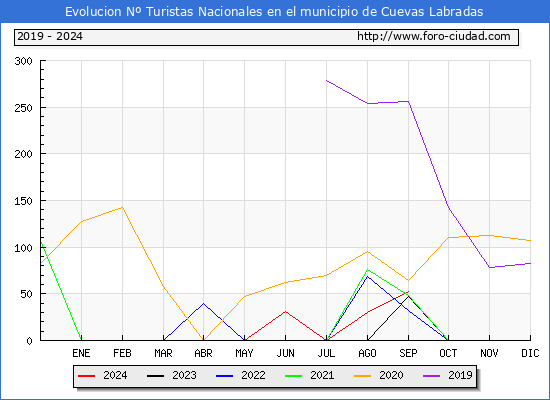This screenshot has height=400, width=550.
Task: Click the 2019 purple line's NOV low point
Action: [x=489, y=267]
